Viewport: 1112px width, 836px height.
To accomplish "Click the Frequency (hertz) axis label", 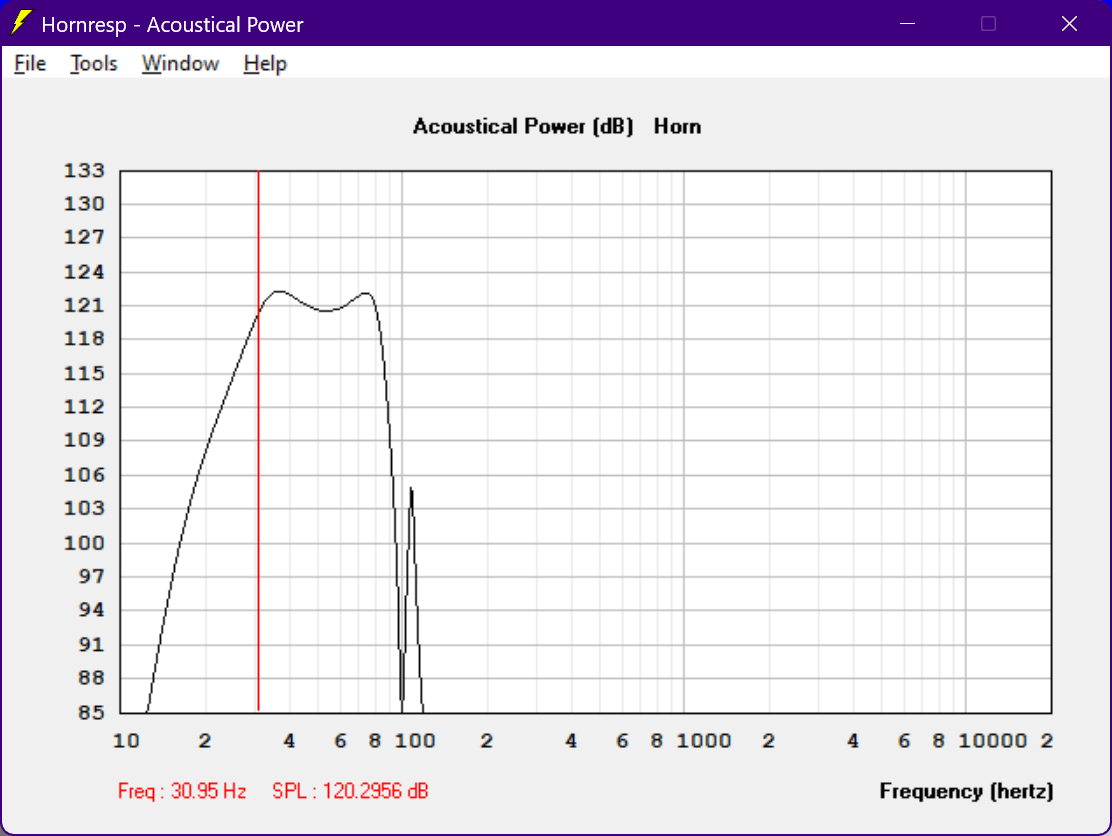I will 966,791.
